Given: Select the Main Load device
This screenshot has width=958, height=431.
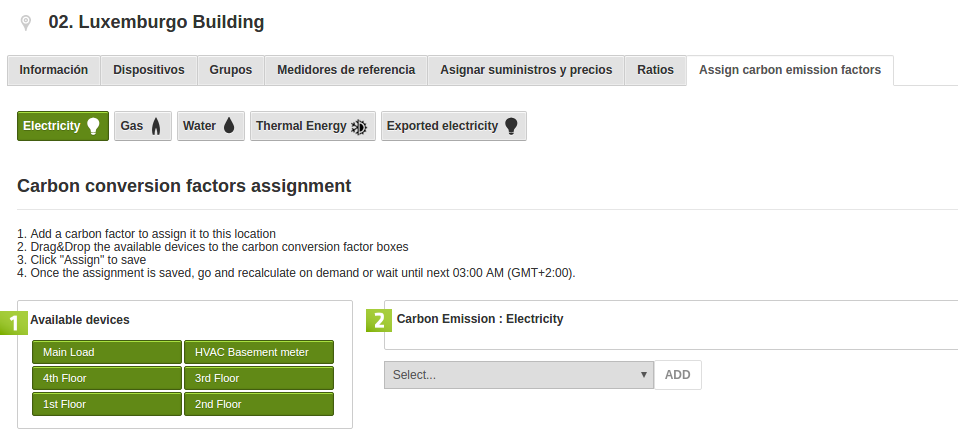Looking at the screenshot, I should pyautogui.click(x=107, y=352).
